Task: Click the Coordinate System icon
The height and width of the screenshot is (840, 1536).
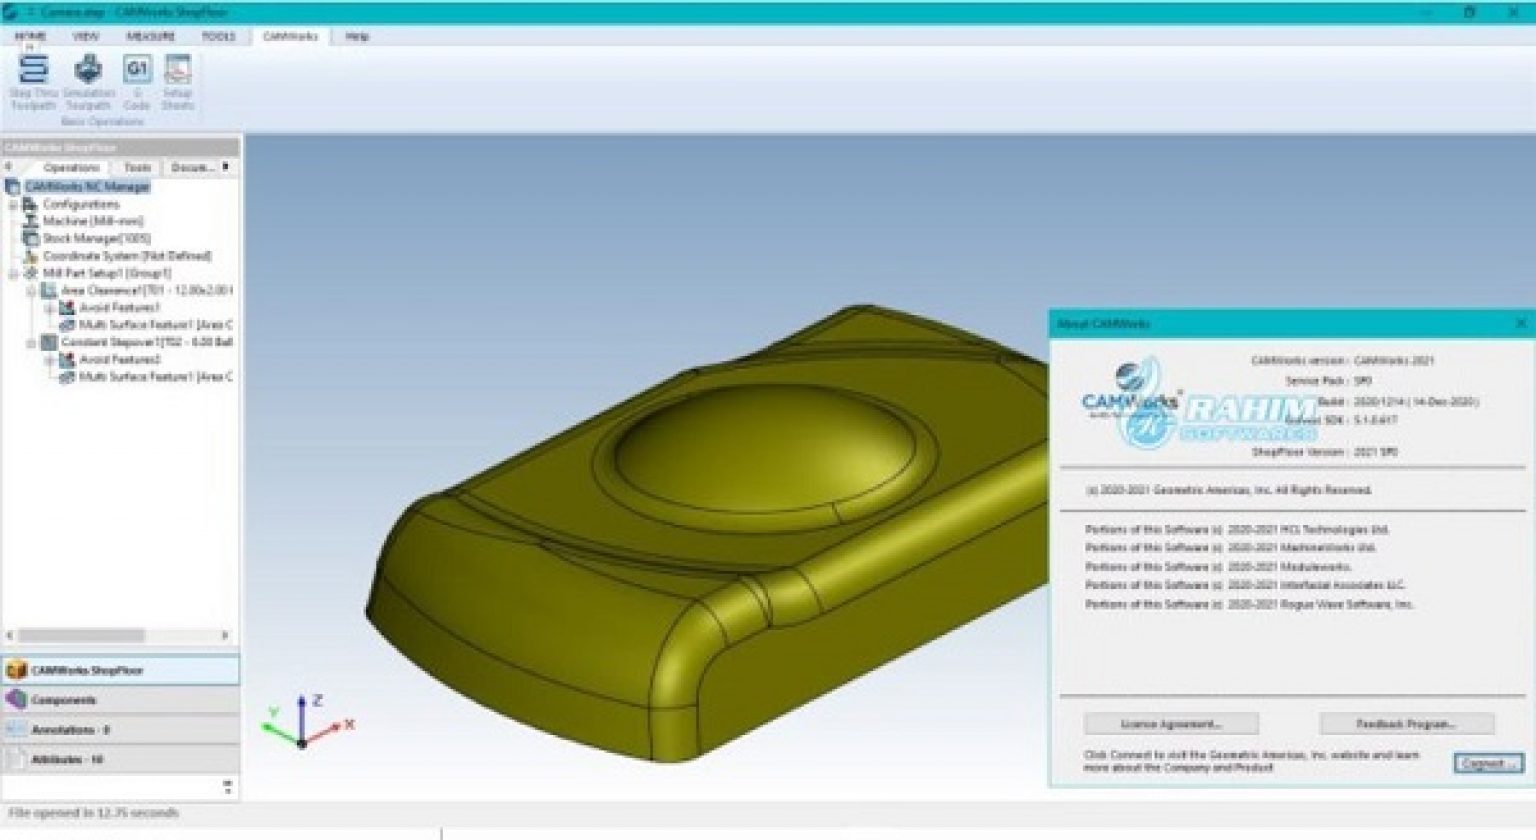Action: coord(30,256)
